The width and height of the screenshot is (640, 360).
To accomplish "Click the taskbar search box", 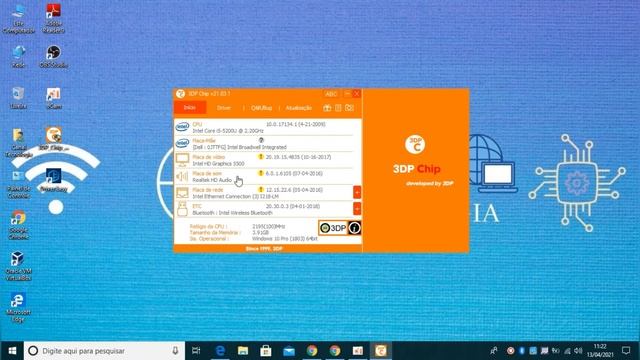I will point(104,351).
